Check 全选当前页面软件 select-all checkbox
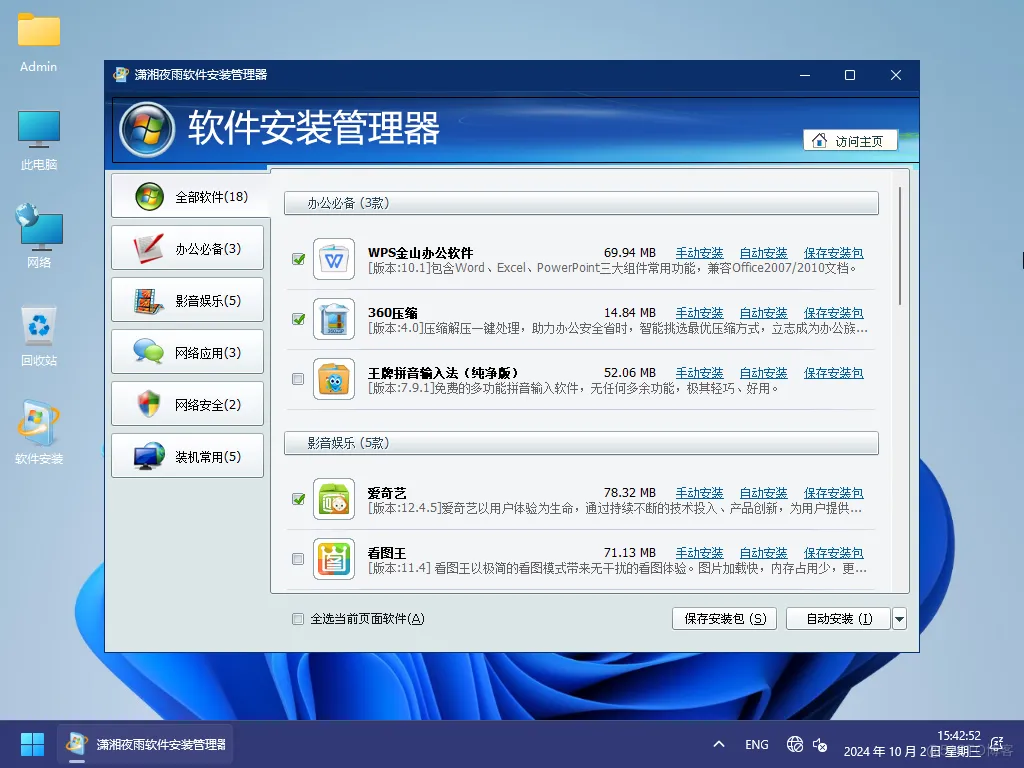Screen dimensions: 1024x768 [298, 618]
